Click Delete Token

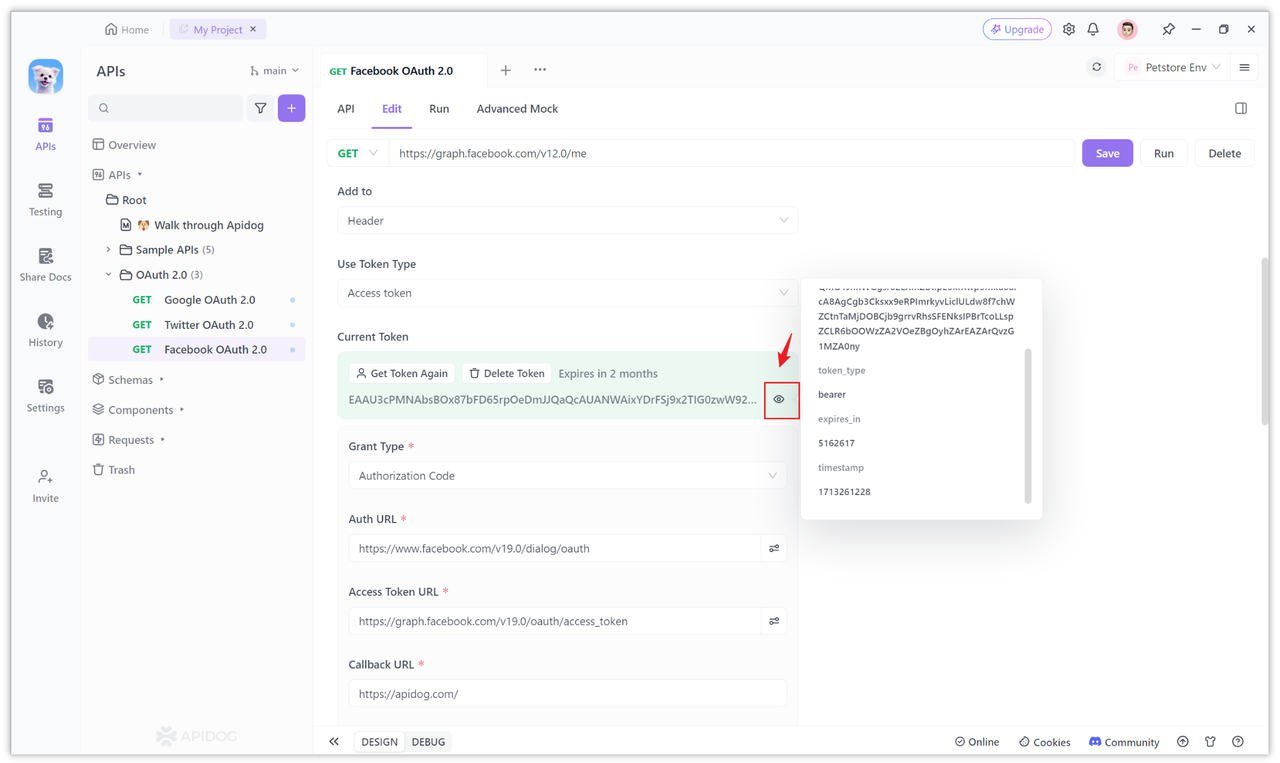pyautogui.click(x=507, y=373)
